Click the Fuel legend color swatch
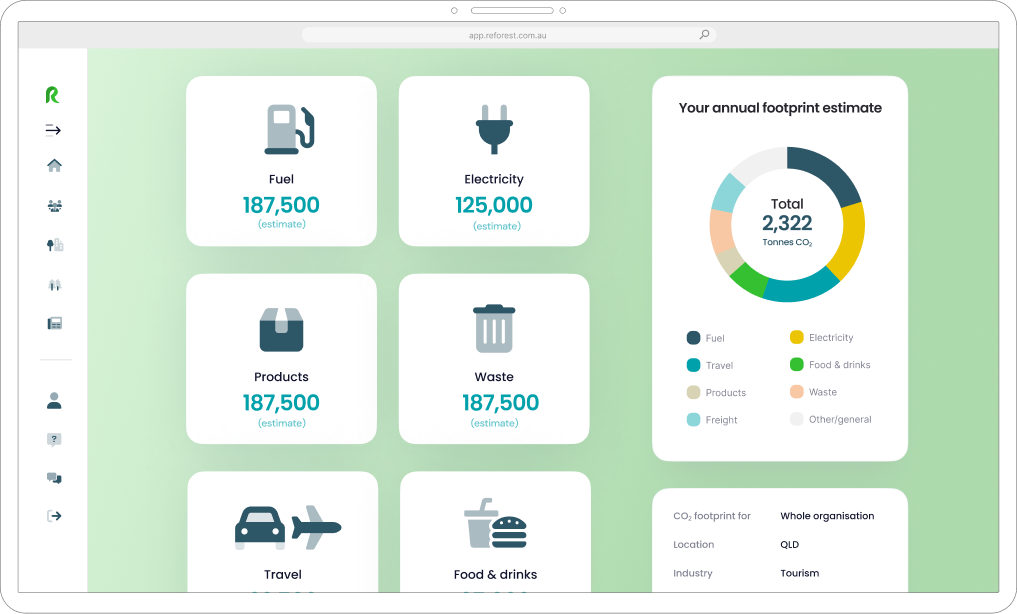Viewport: 1017px width, 614px height. point(693,338)
